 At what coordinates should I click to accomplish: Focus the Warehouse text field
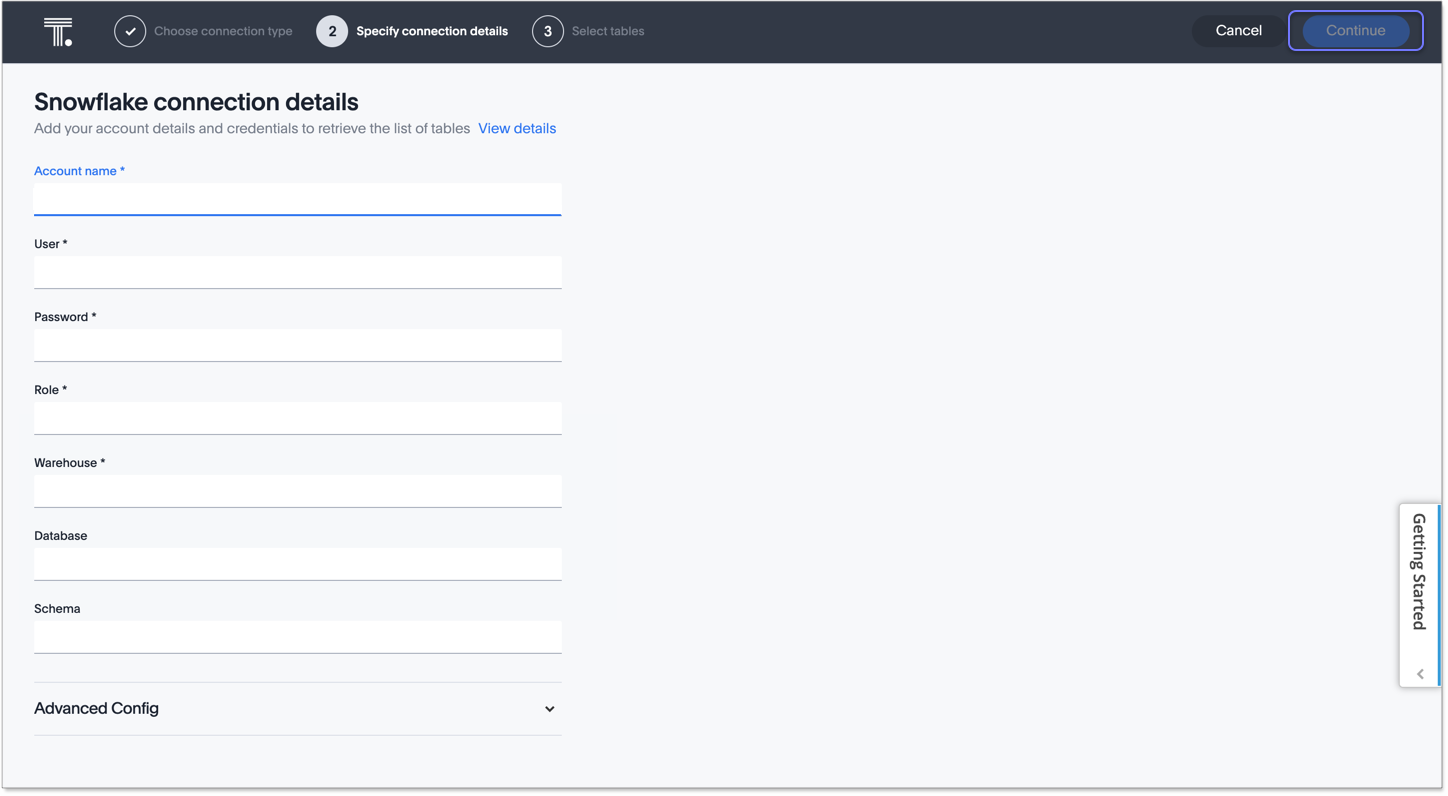point(297,491)
